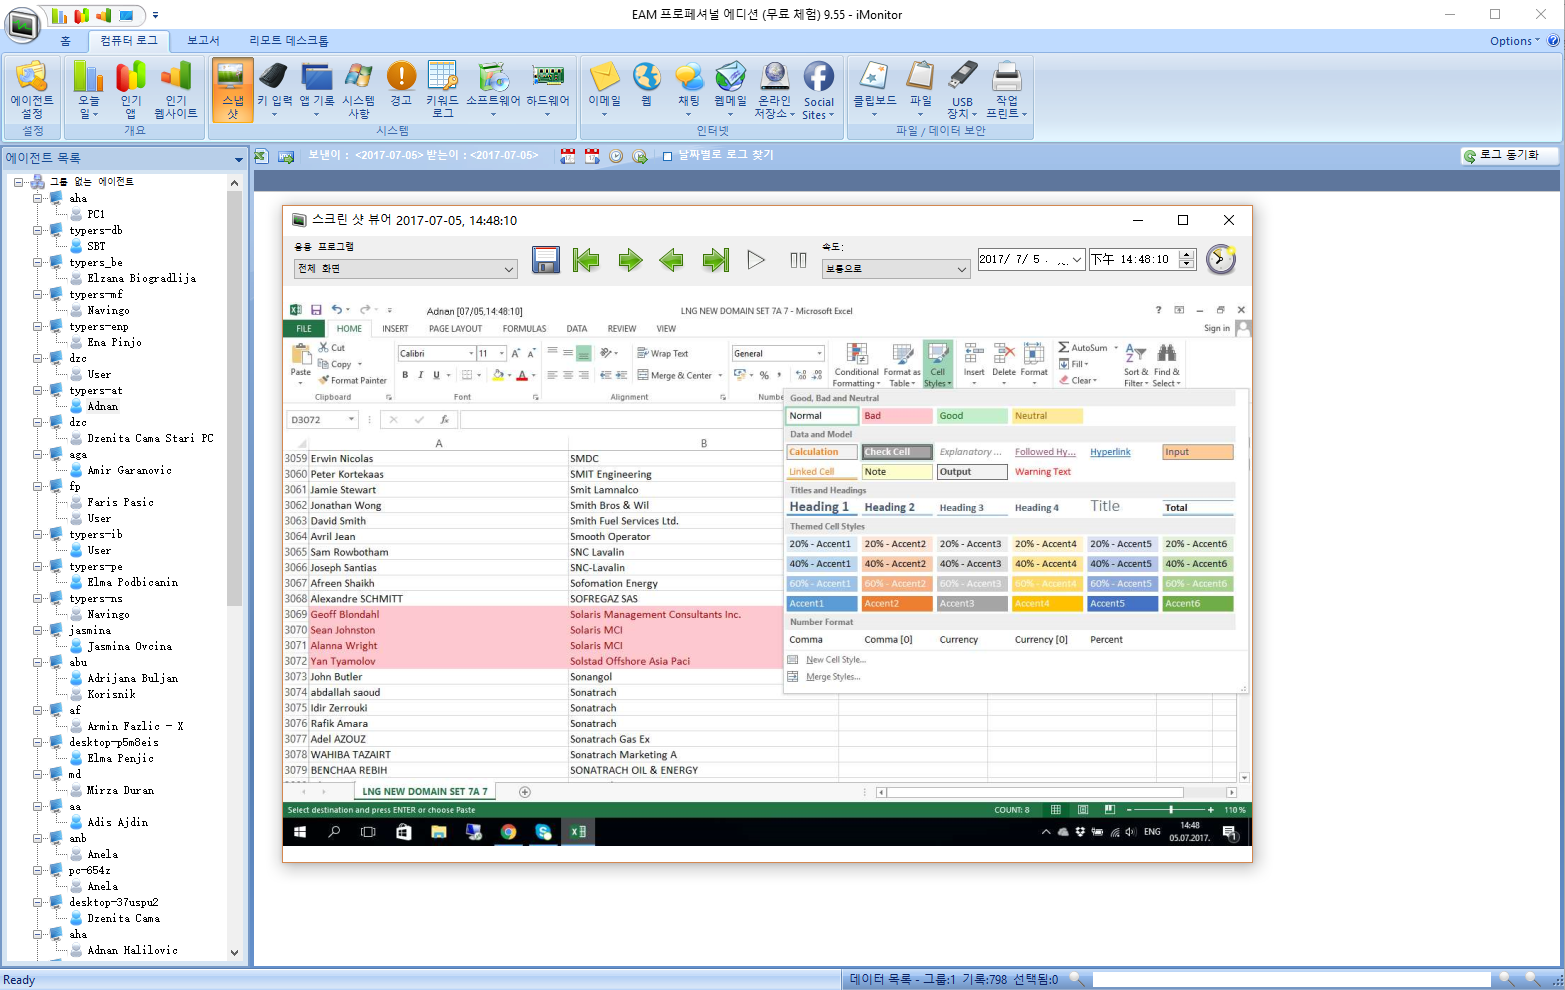This screenshot has width=1565, height=990.
Task: Click the status bar search input field
Action: point(1290,980)
